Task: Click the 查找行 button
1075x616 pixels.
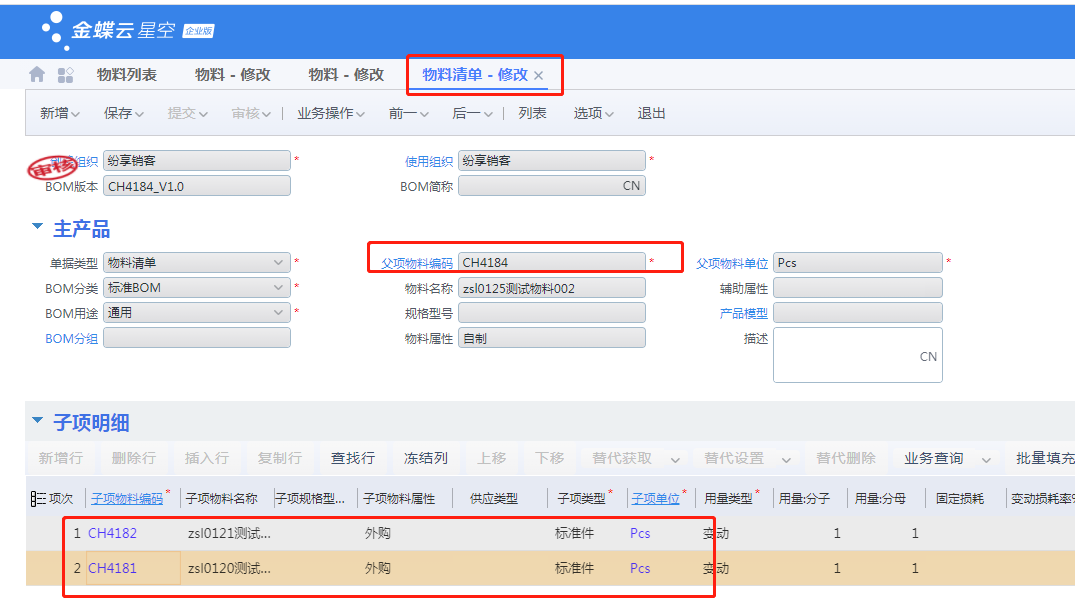Action: [x=352, y=458]
